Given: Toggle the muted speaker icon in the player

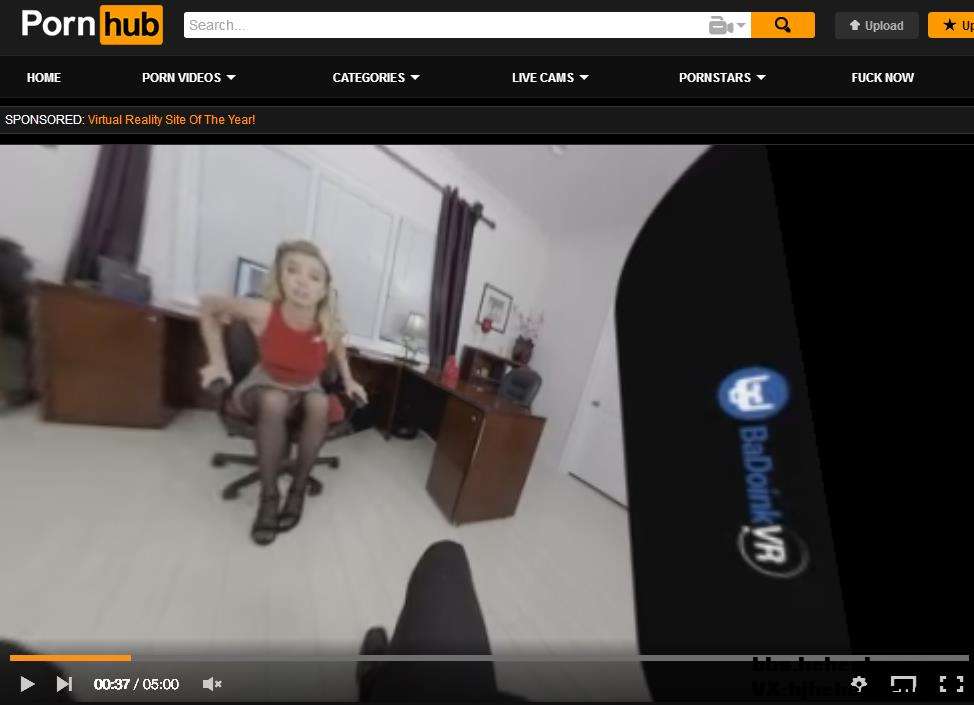Looking at the screenshot, I should [x=211, y=684].
